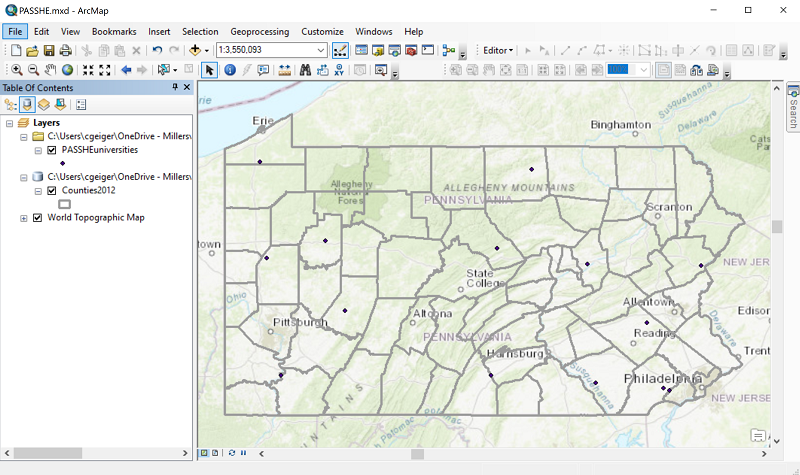Uncheck World Topographic Map layer
Screen dimensions: 800x475
point(37,218)
